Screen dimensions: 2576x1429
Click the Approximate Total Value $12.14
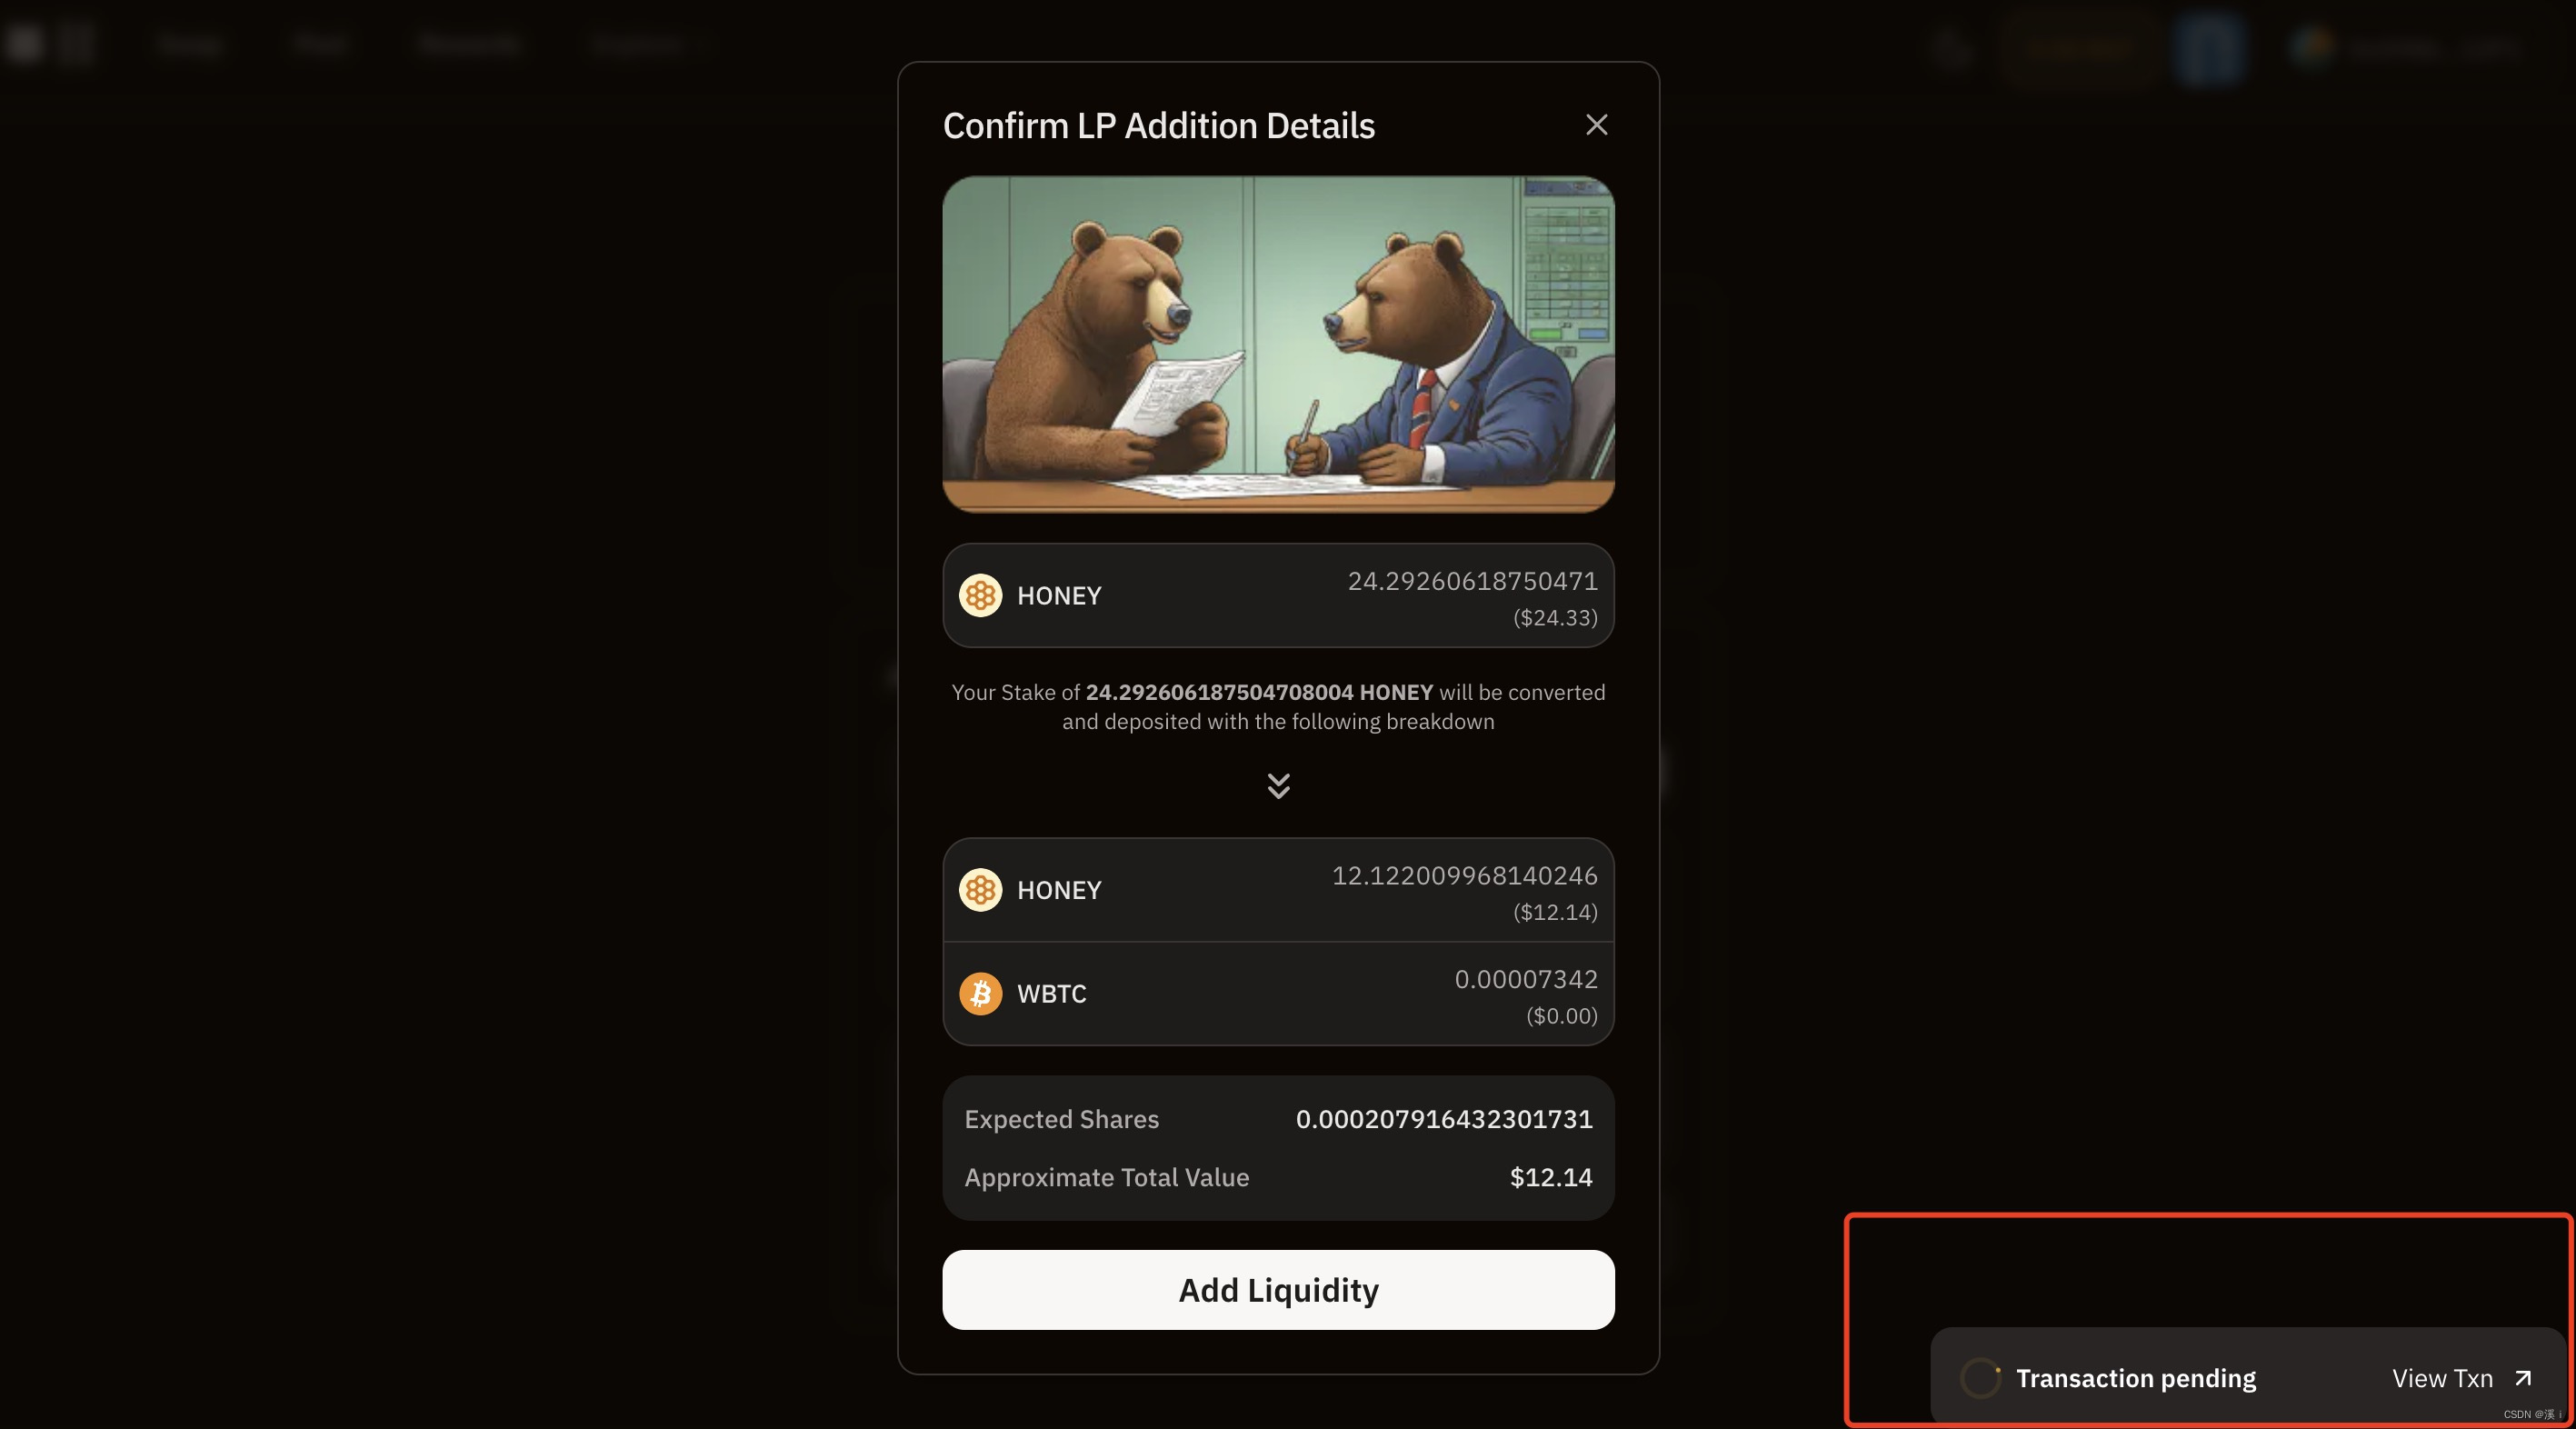(1551, 1177)
